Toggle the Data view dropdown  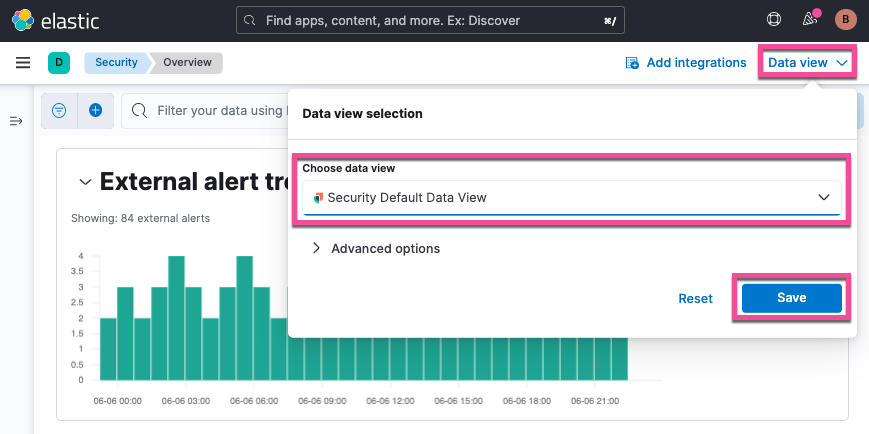(x=808, y=63)
